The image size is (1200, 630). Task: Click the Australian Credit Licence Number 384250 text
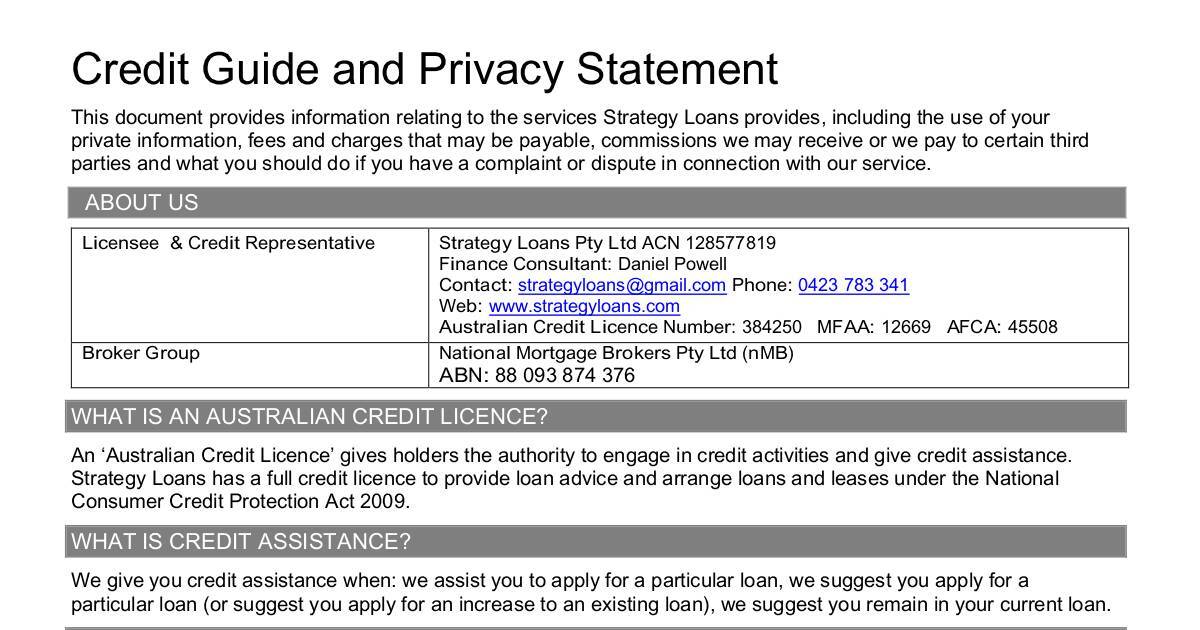620,327
